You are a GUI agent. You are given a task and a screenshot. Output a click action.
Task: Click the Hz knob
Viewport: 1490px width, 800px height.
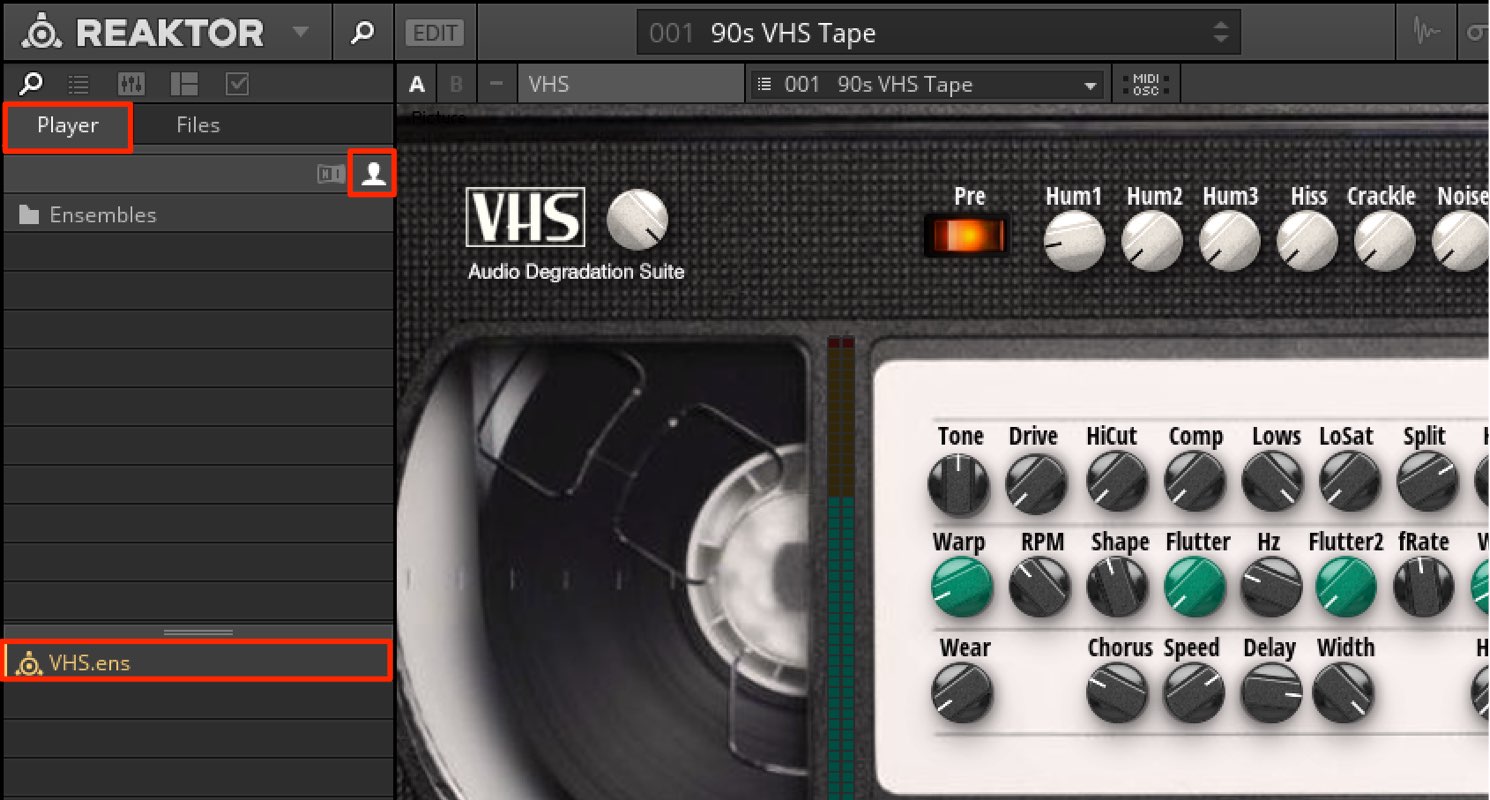(1272, 587)
